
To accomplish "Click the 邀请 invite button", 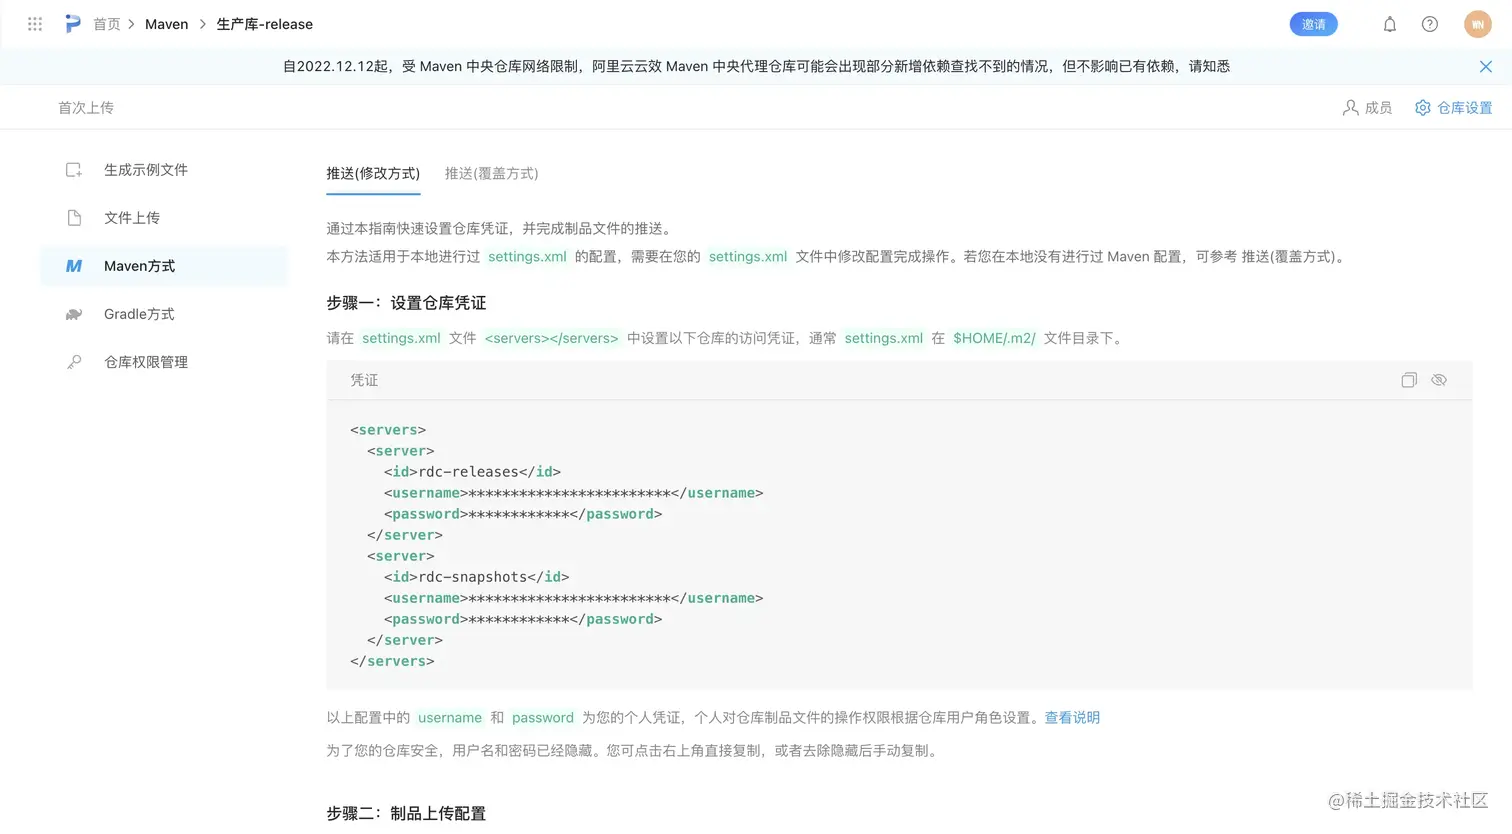I will click(1313, 24).
